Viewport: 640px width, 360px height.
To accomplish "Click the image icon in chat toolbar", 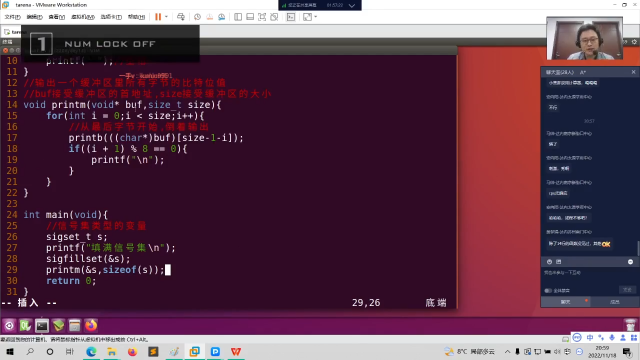I will pos(559,262).
